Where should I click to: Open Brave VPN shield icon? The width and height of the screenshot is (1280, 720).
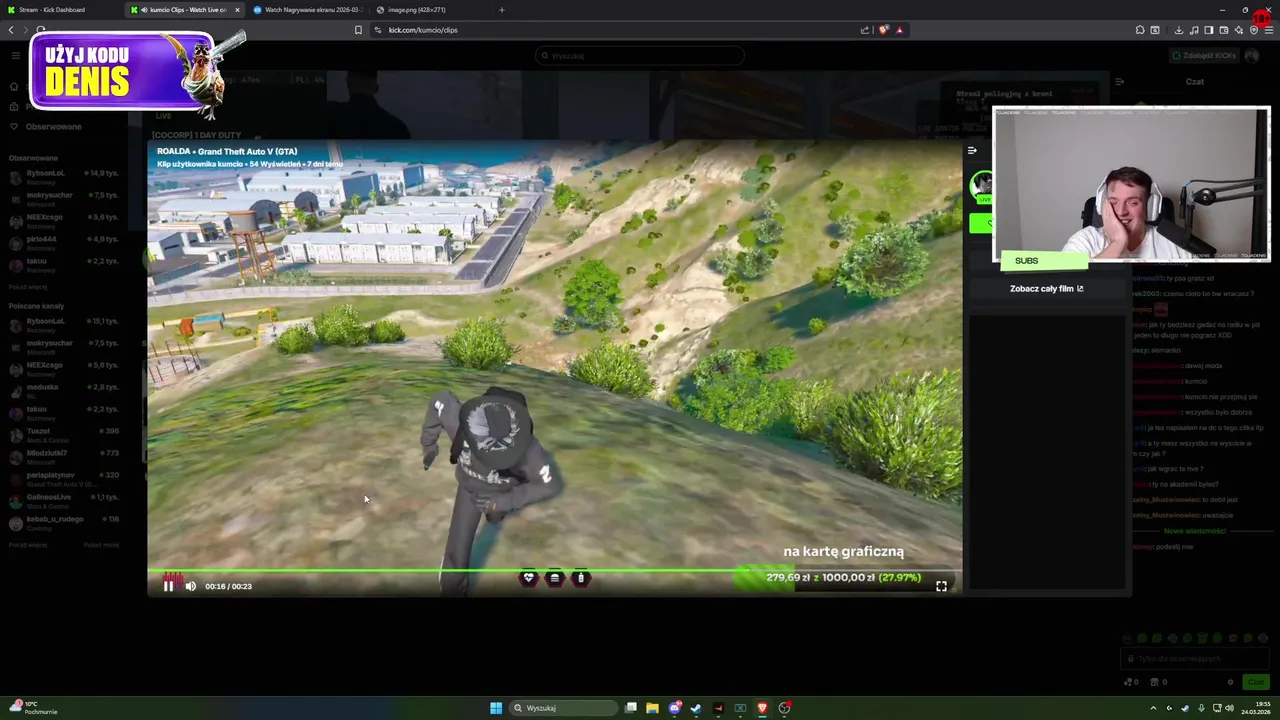click(1254, 30)
